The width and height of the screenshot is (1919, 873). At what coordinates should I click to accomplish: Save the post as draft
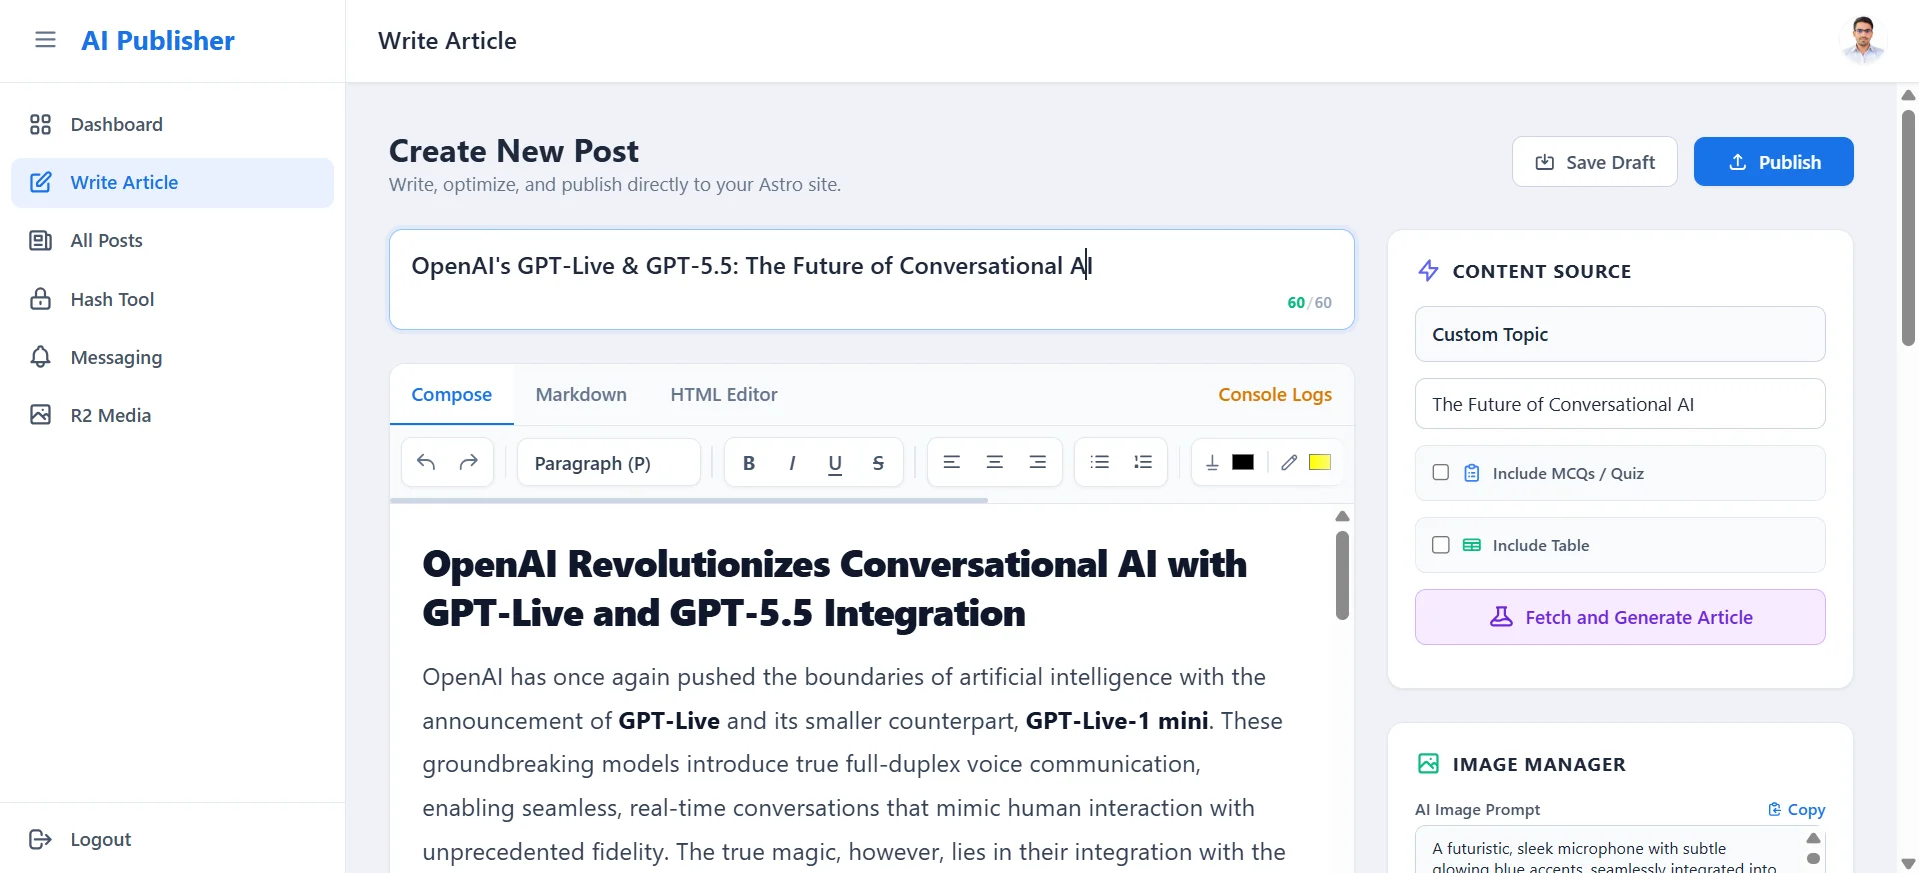tap(1594, 162)
